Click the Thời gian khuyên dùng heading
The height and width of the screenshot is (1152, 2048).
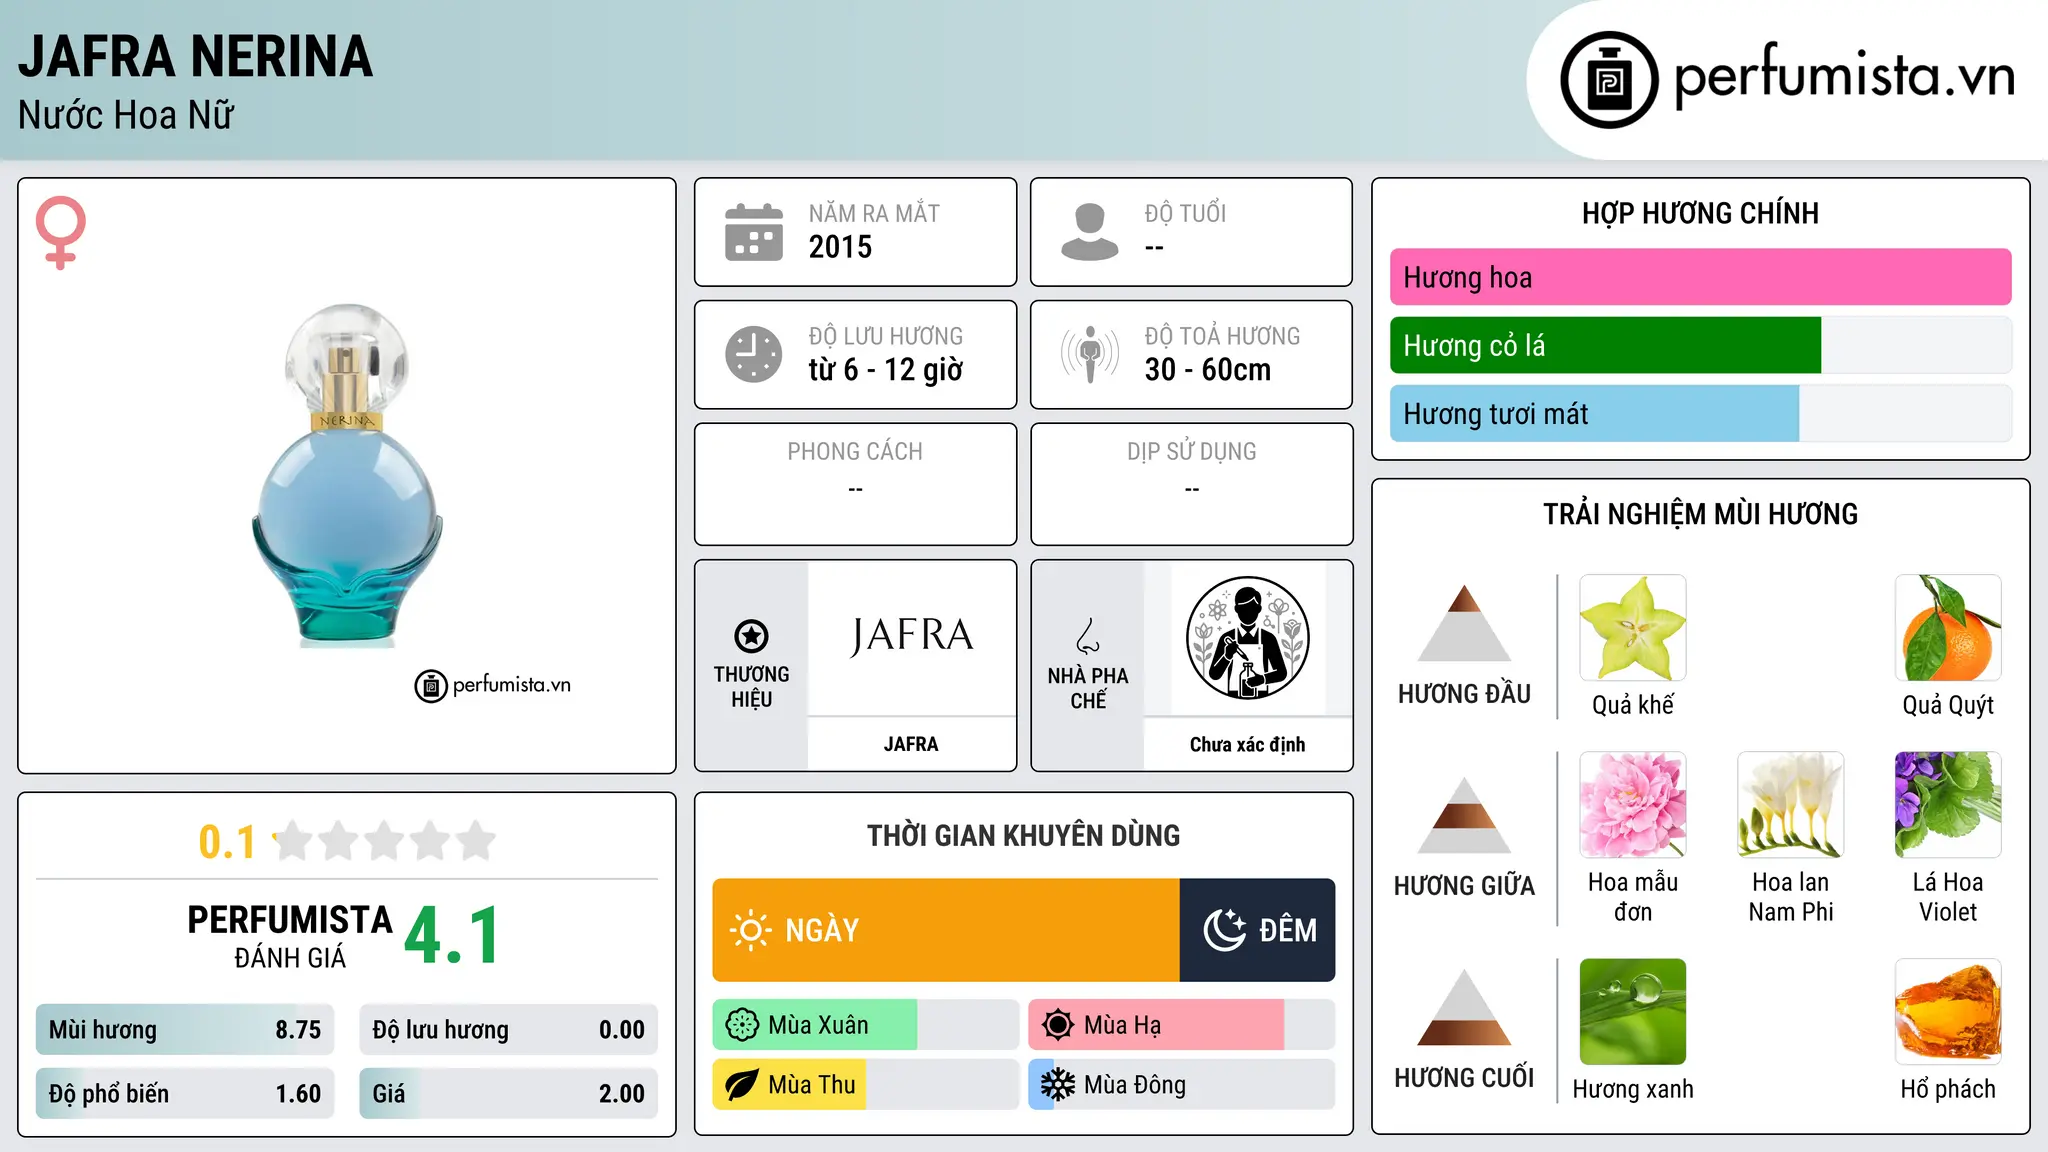(1023, 835)
